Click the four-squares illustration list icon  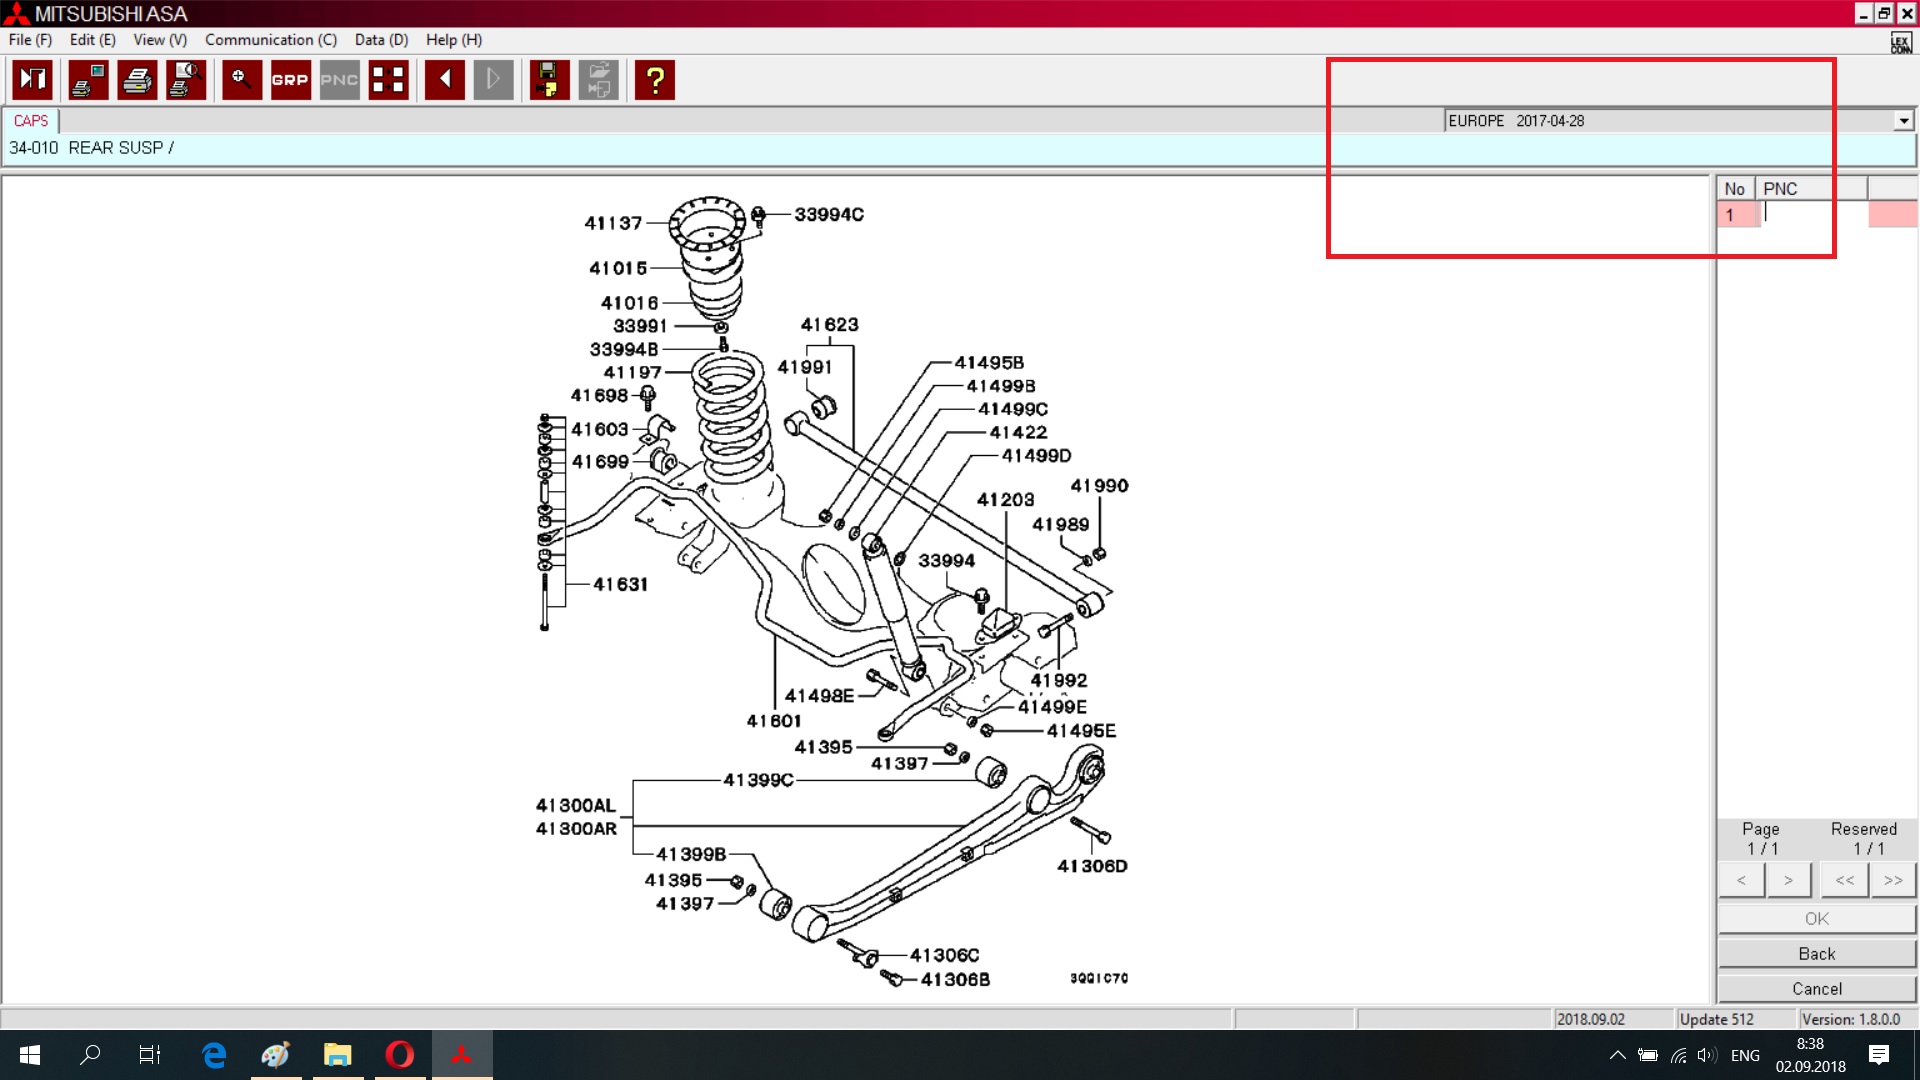pos(388,80)
